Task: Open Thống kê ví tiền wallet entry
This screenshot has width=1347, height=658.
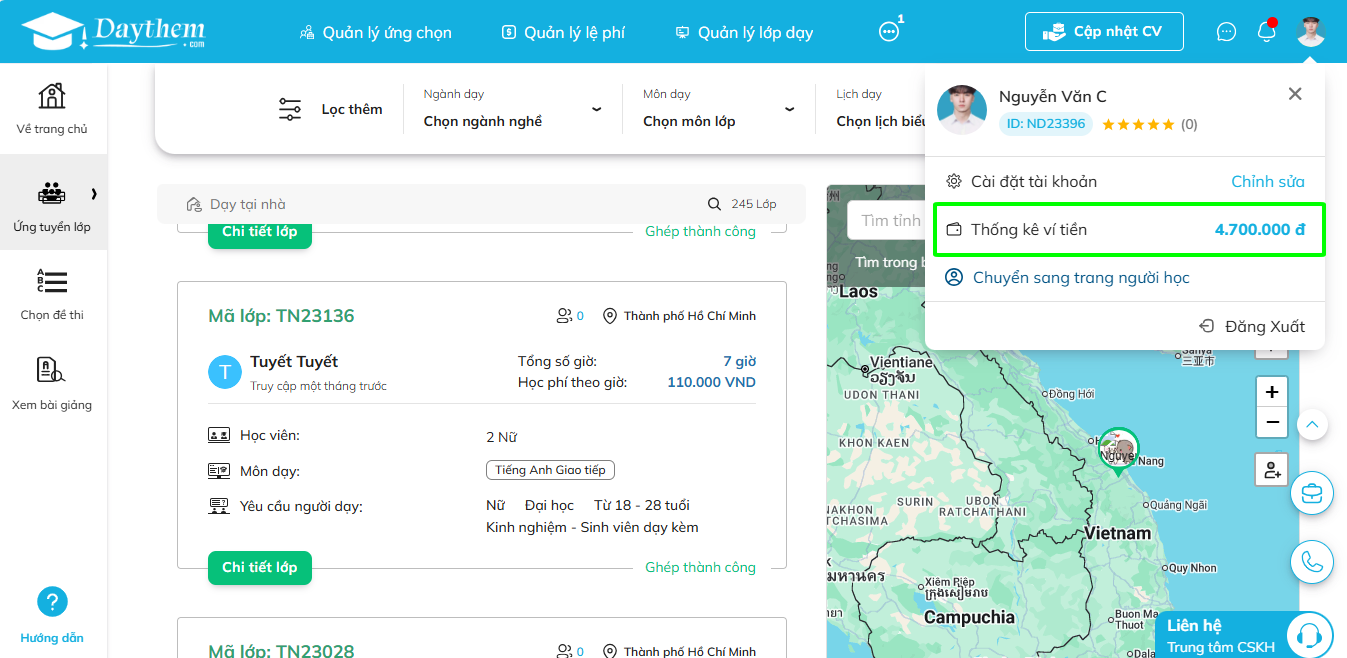Action: point(1125,230)
